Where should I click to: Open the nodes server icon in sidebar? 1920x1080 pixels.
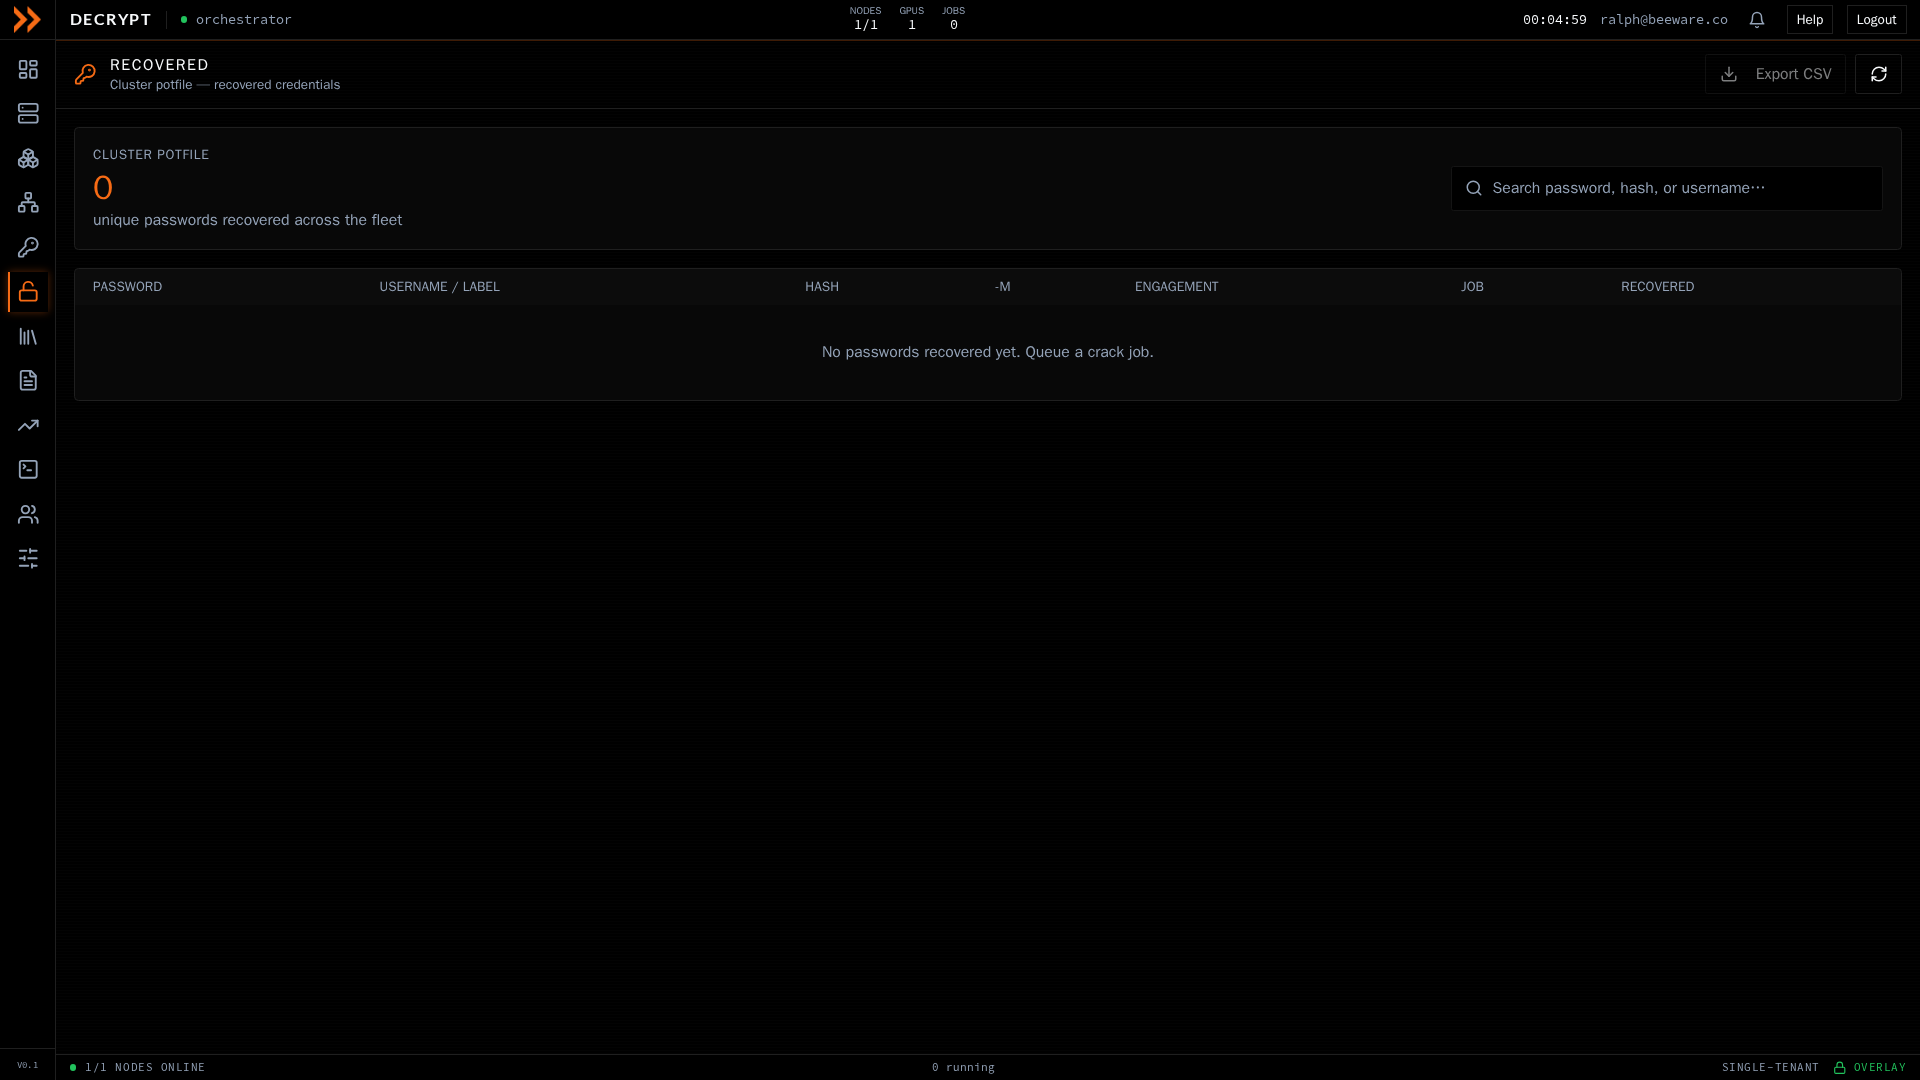[x=28, y=113]
